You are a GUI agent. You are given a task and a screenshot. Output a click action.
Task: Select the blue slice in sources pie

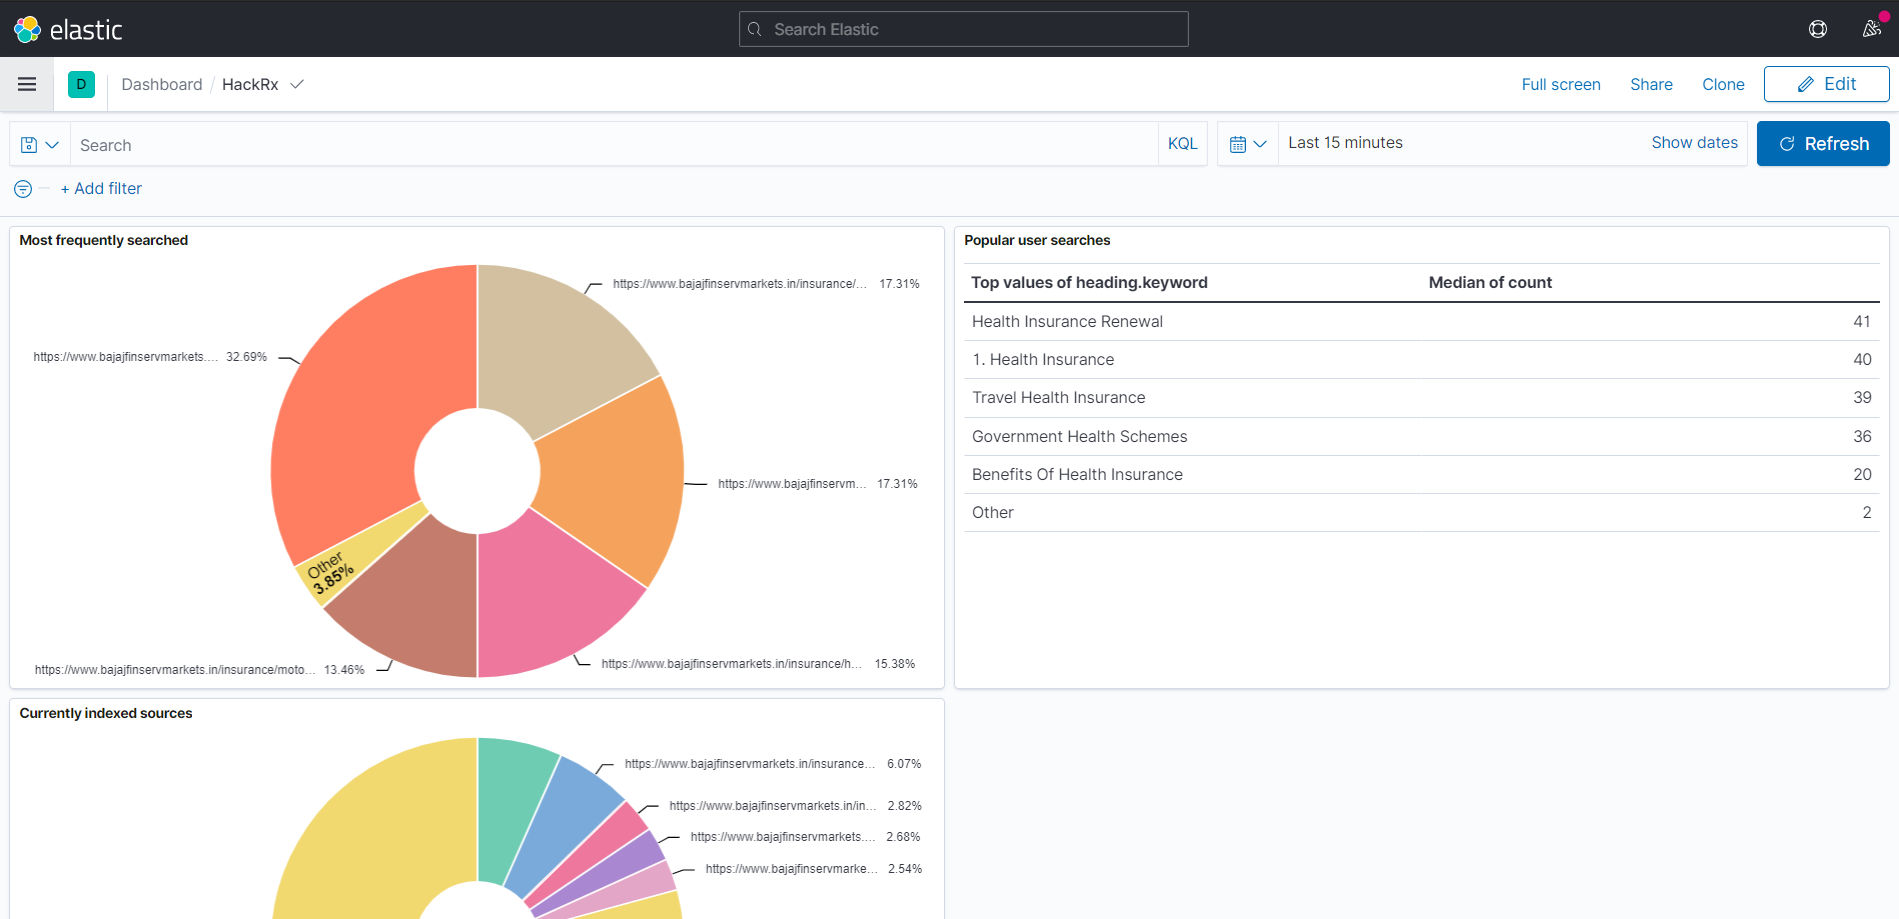click(565, 825)
